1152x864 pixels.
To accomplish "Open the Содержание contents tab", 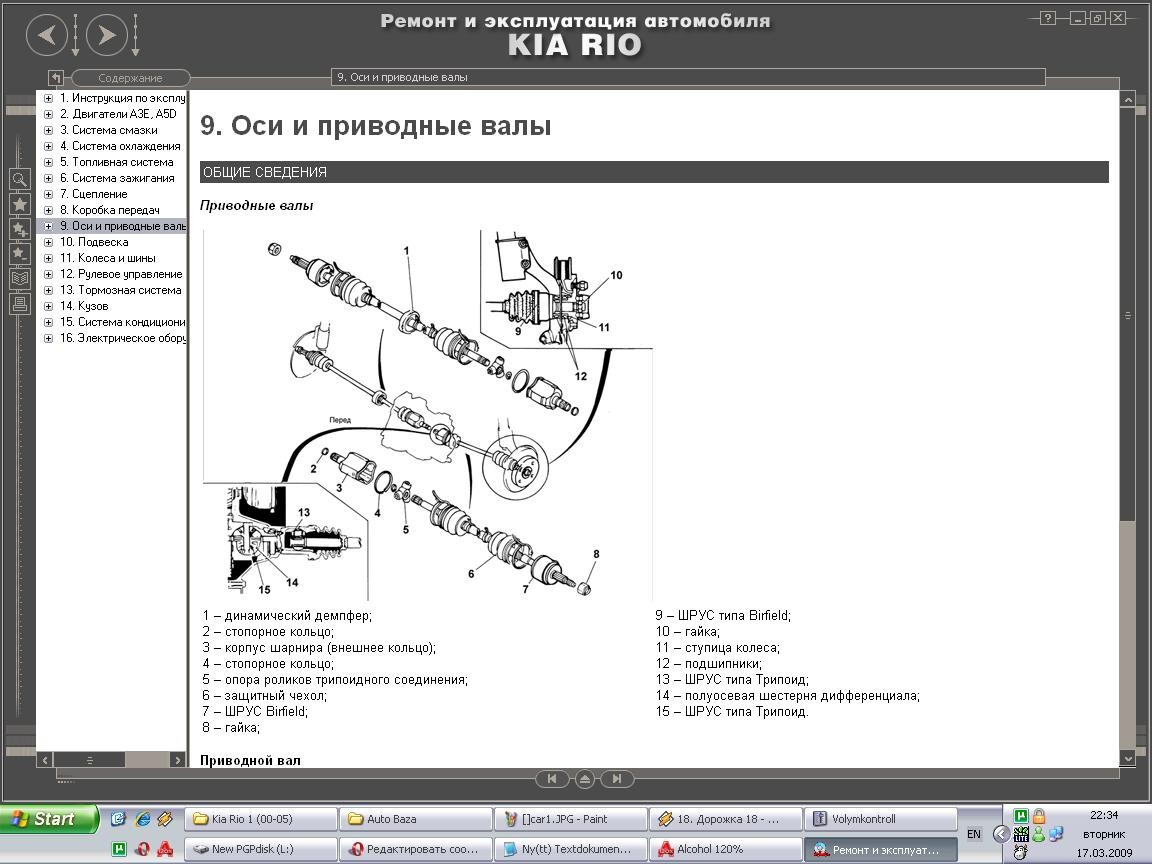I will (x=130, y=78).
